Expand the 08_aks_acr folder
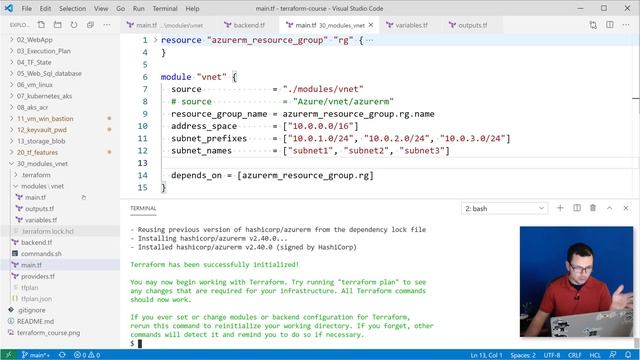Image resolution: width=640 pixels, height=360 pixels. [32, 107]
